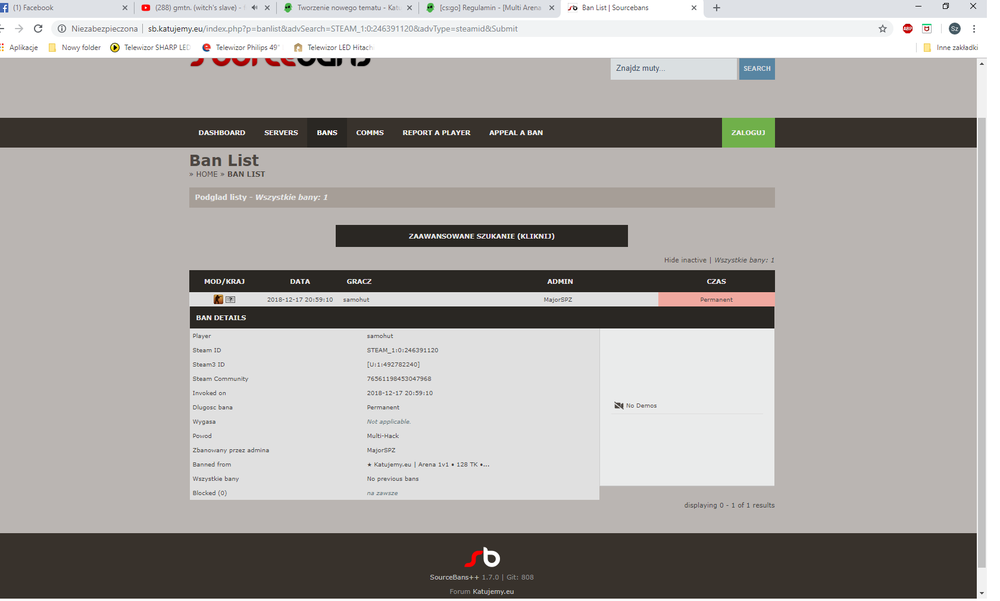
Task: Close the Ban List Sourcebans tab
Action: 694,8
